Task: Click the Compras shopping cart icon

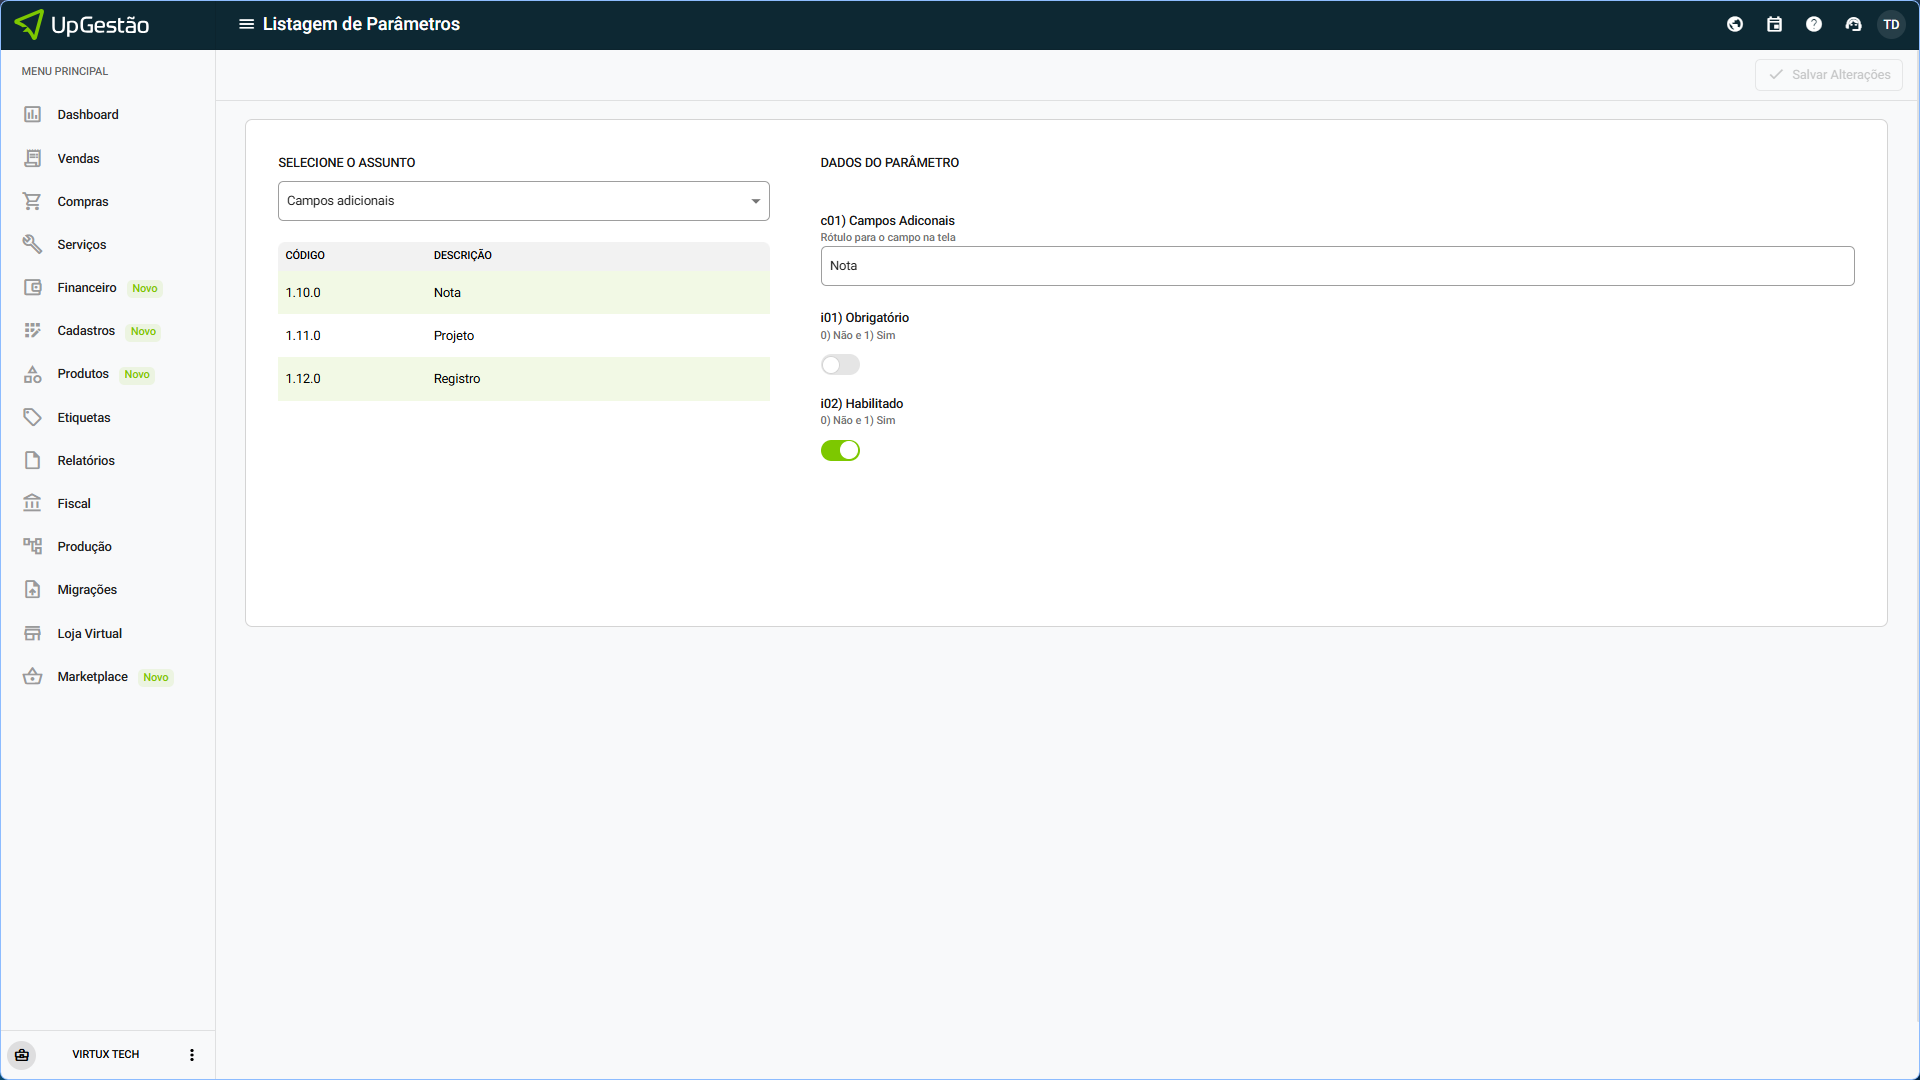Action: click(x=32, y=201)
